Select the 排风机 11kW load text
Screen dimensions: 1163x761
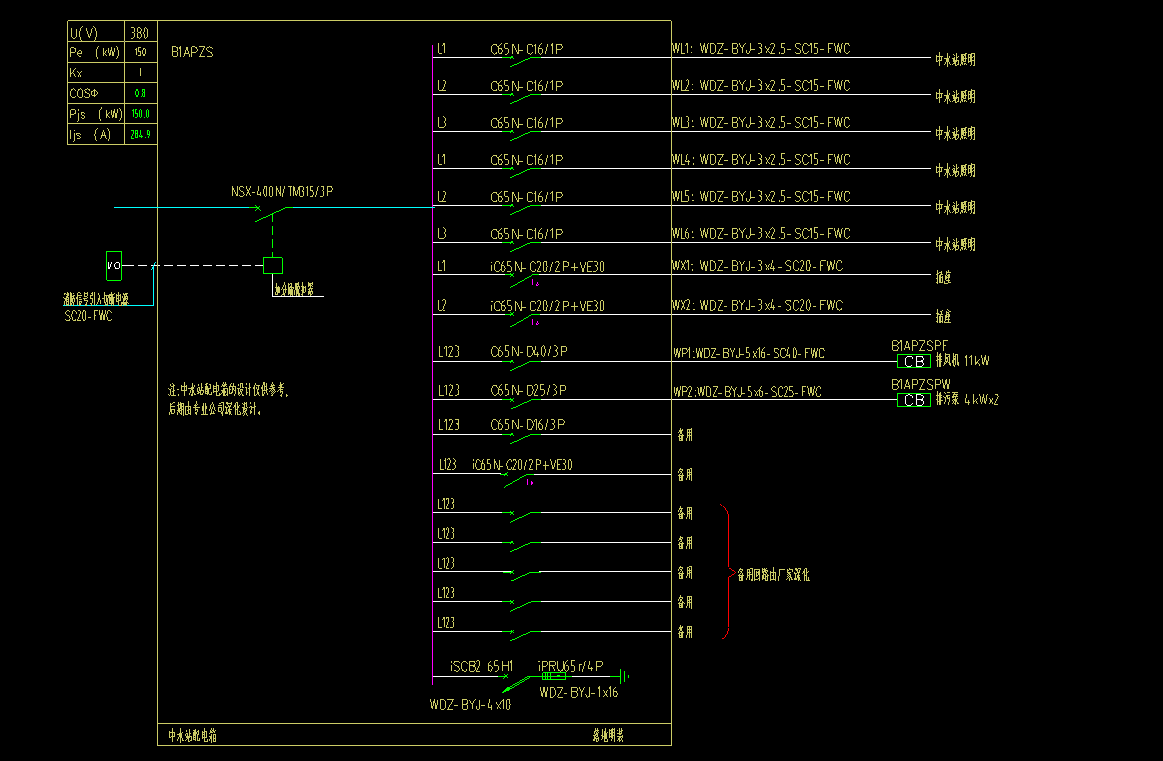coord(963,360)
